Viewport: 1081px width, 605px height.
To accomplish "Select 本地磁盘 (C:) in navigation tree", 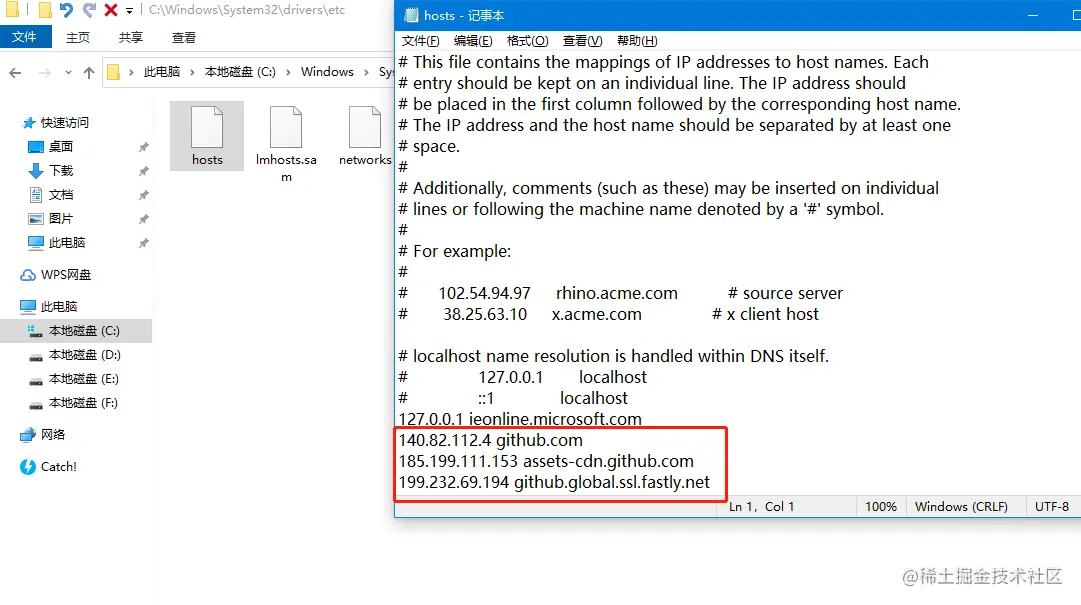I will pos(76,331).
